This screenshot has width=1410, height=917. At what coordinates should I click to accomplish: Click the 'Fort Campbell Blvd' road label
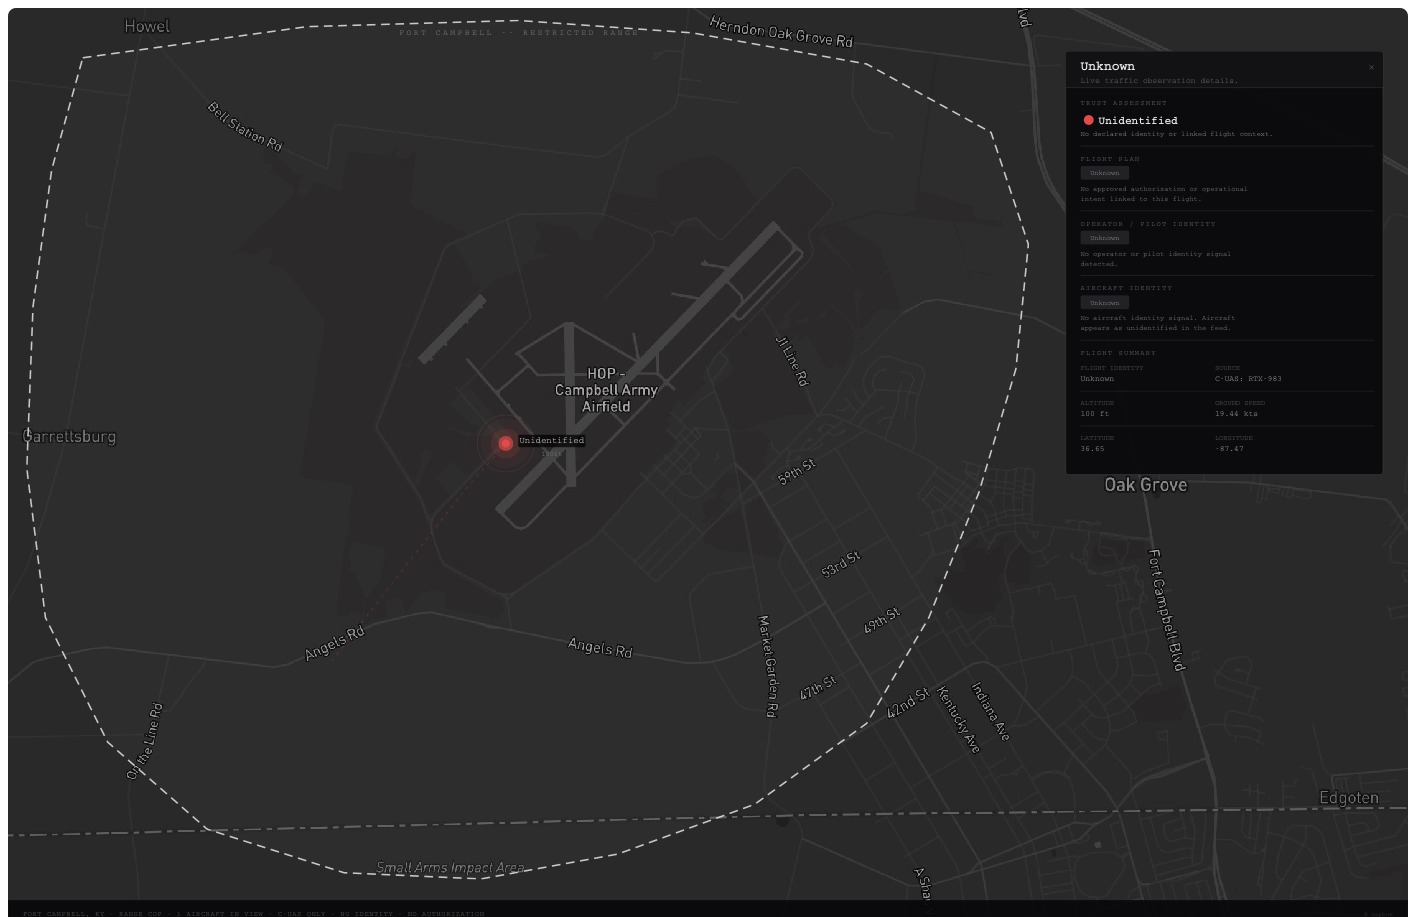1166,610
